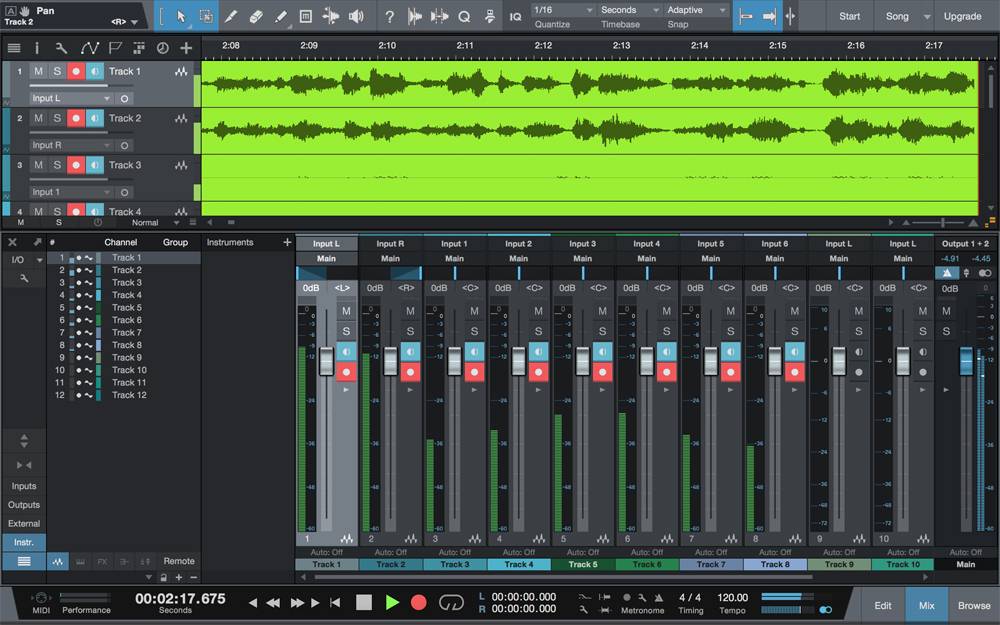Disarm record on mixer channel Track 5
The image size is (1000, 625).
pos(603,372)
